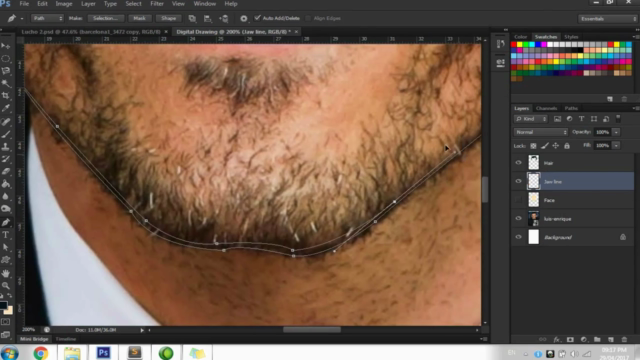Select the Pen tool in toolbox
This screenshot has width=640, height=360.
6,222
